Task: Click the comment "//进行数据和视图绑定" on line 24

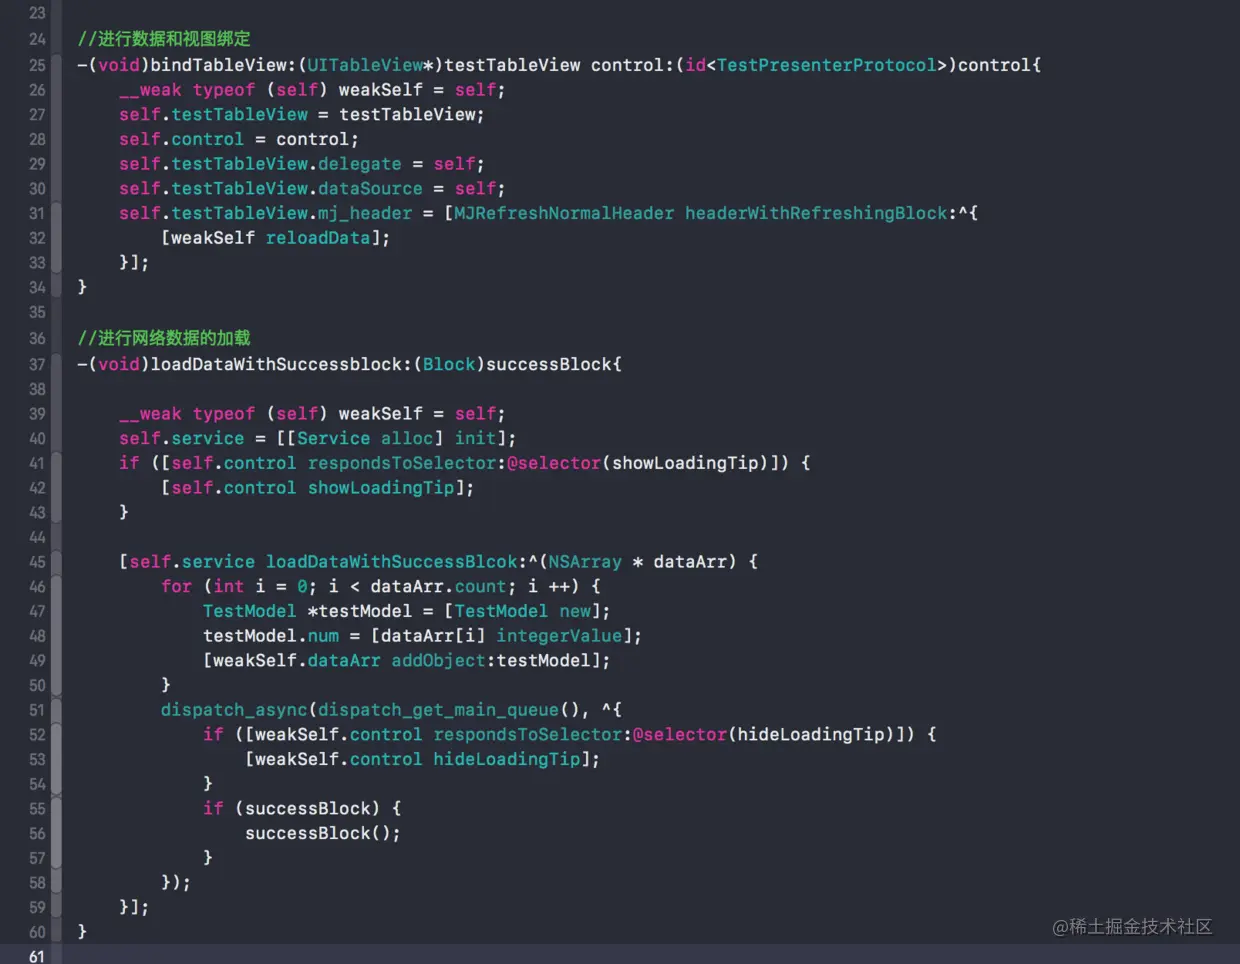Action: pyautogui.click(x=164, y=39)
